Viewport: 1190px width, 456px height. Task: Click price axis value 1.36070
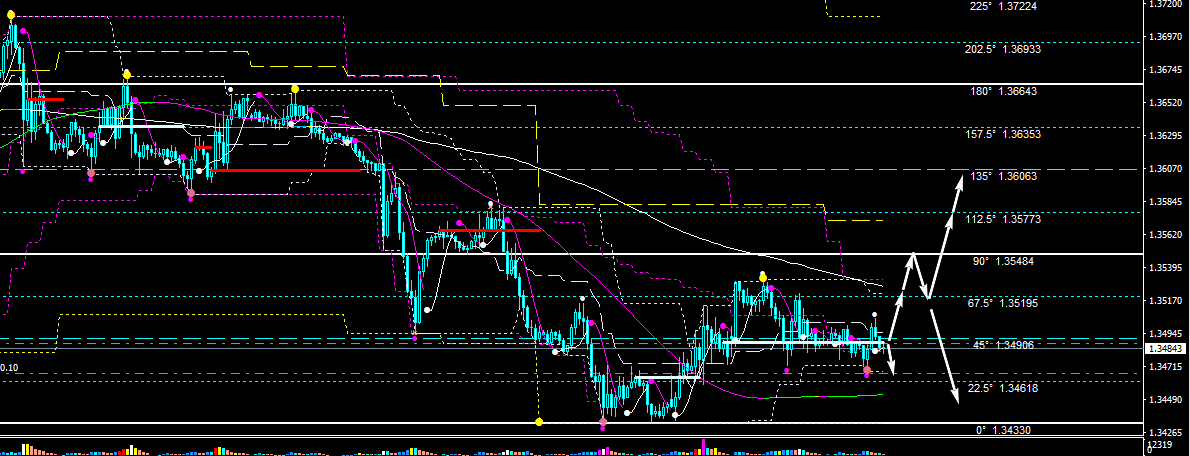click(x=1167, y=168)
